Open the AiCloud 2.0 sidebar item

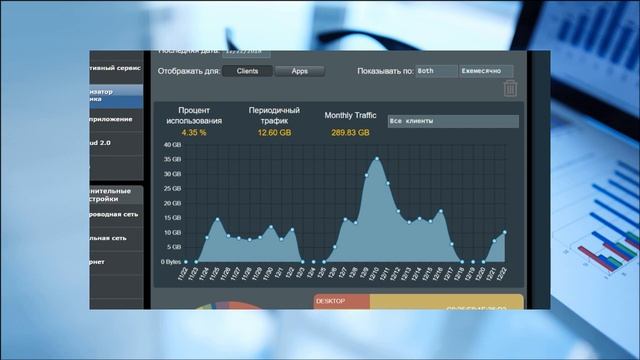coord(116,143)
